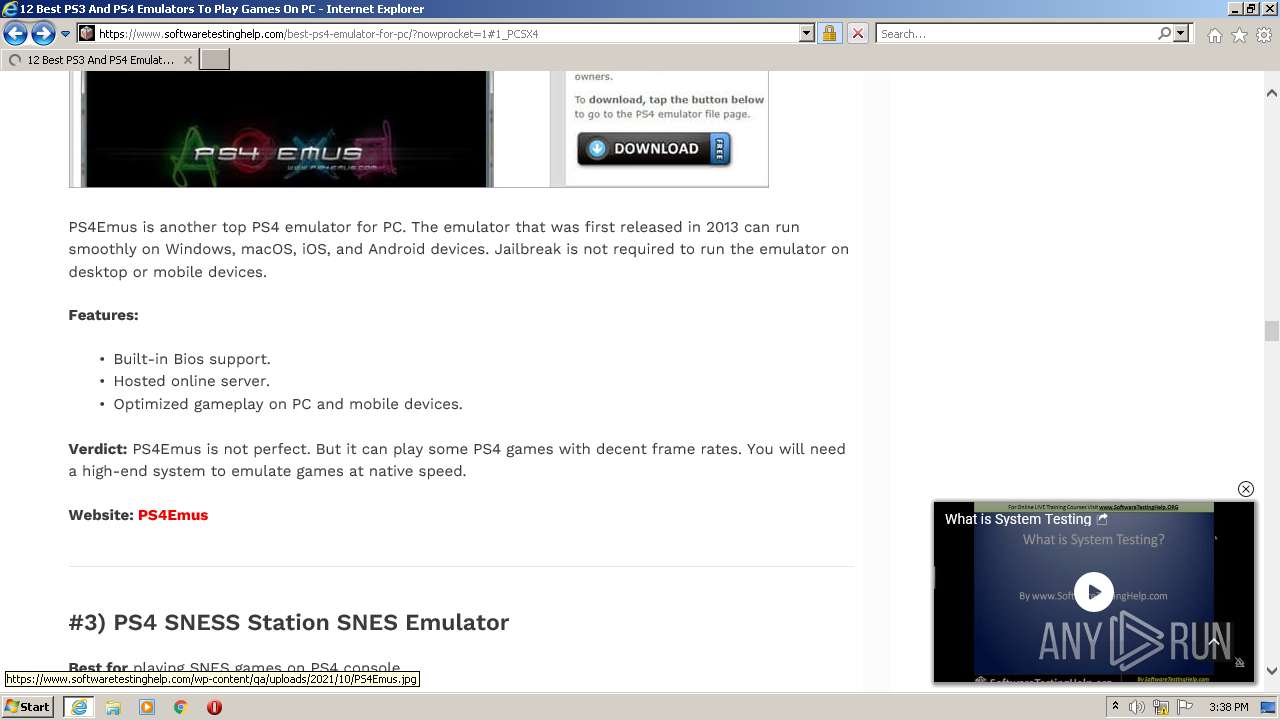
Task: Go forward with the browser Forward arrow
Action: click(43, 34)
